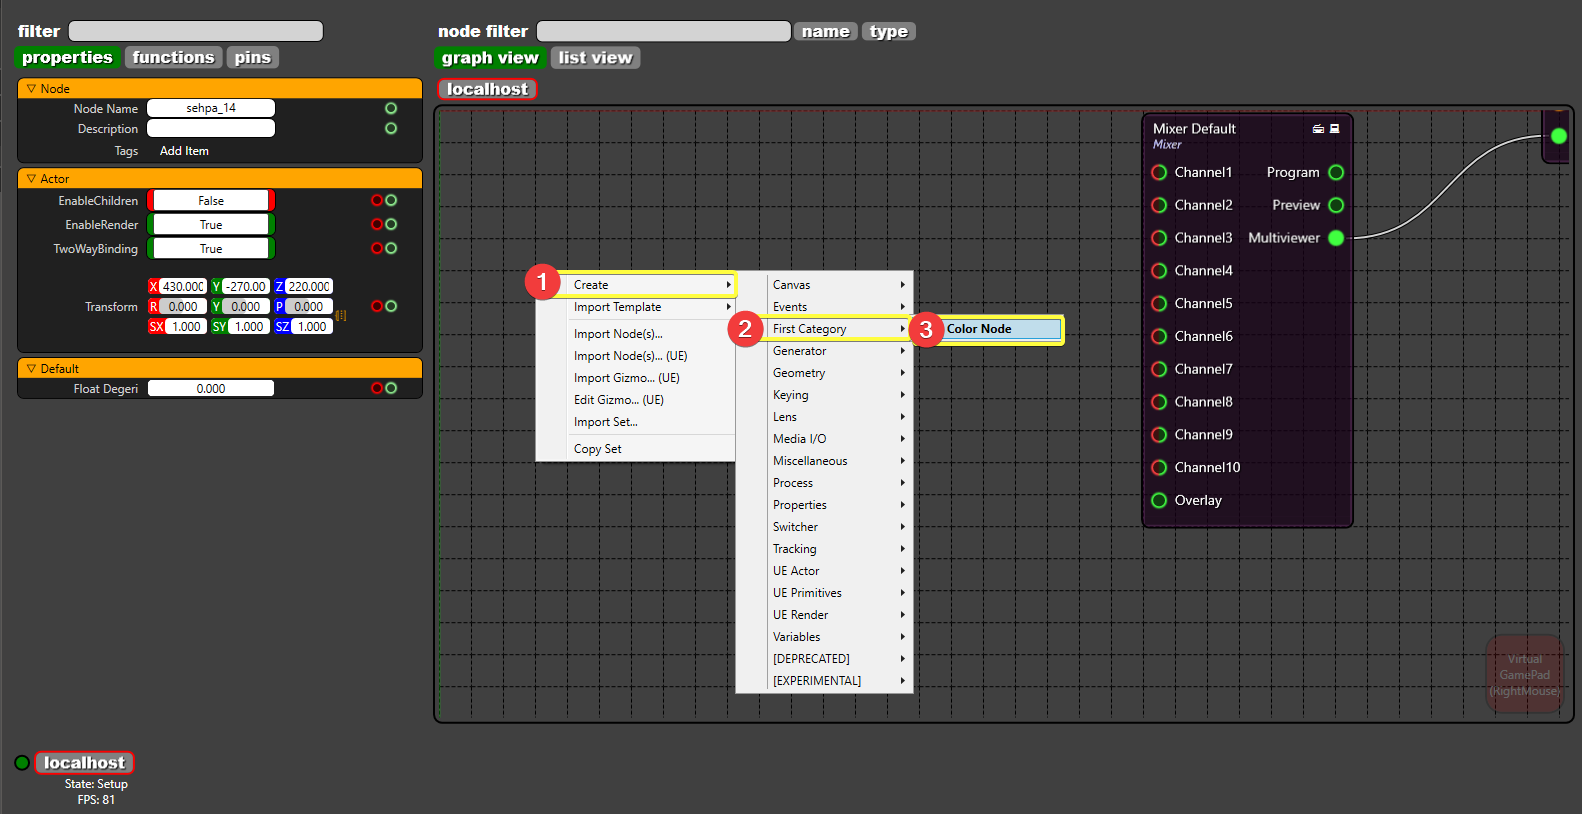
Task: Collapse the Actor properties section
Action: (31, 179)
